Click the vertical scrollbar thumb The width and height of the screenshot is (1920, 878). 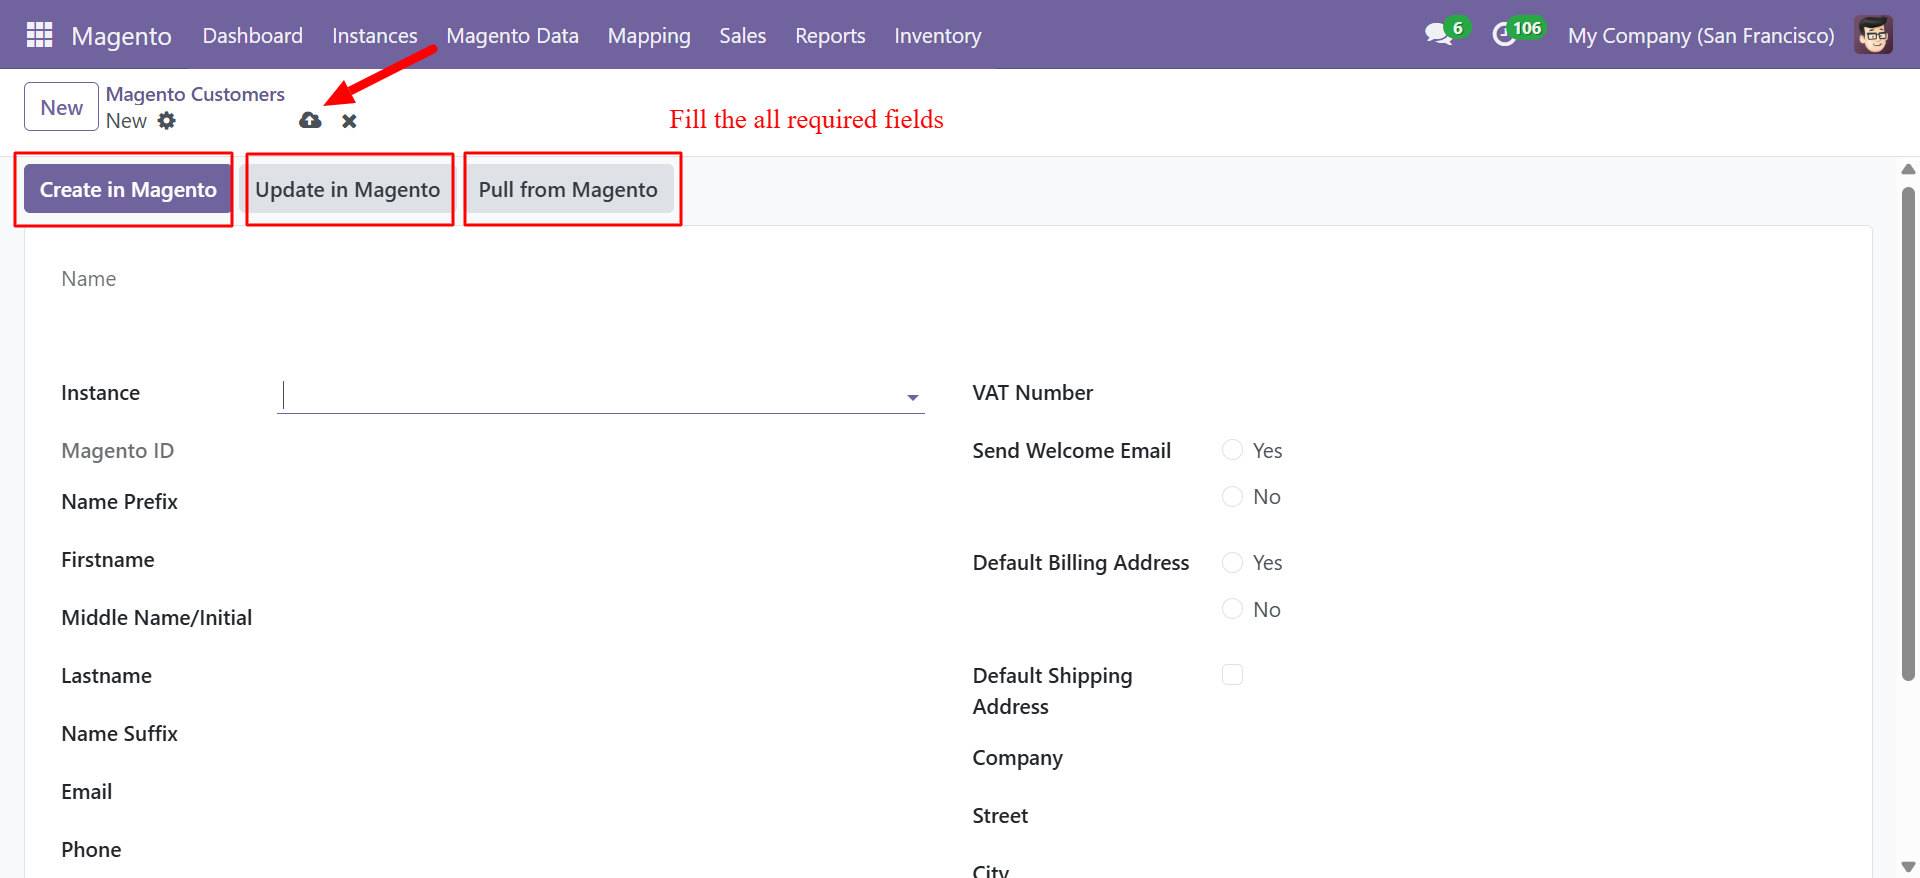click(1908, 434)
